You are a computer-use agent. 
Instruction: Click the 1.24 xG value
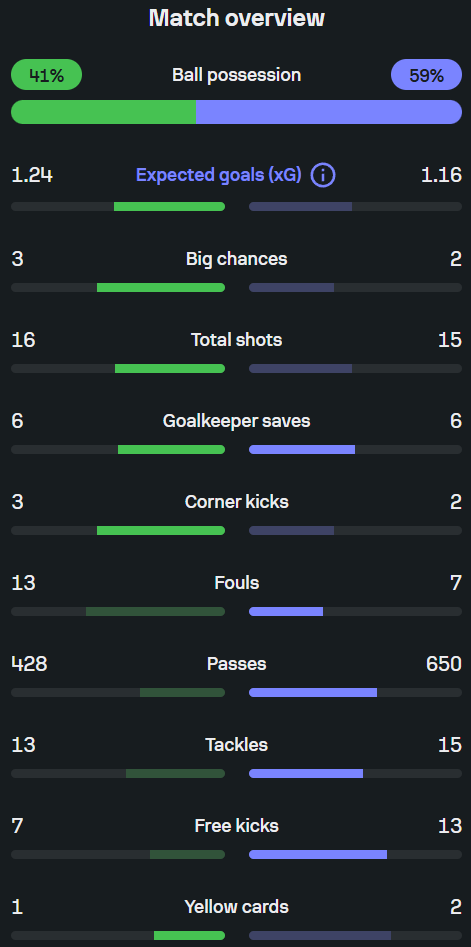coord(32,176)
